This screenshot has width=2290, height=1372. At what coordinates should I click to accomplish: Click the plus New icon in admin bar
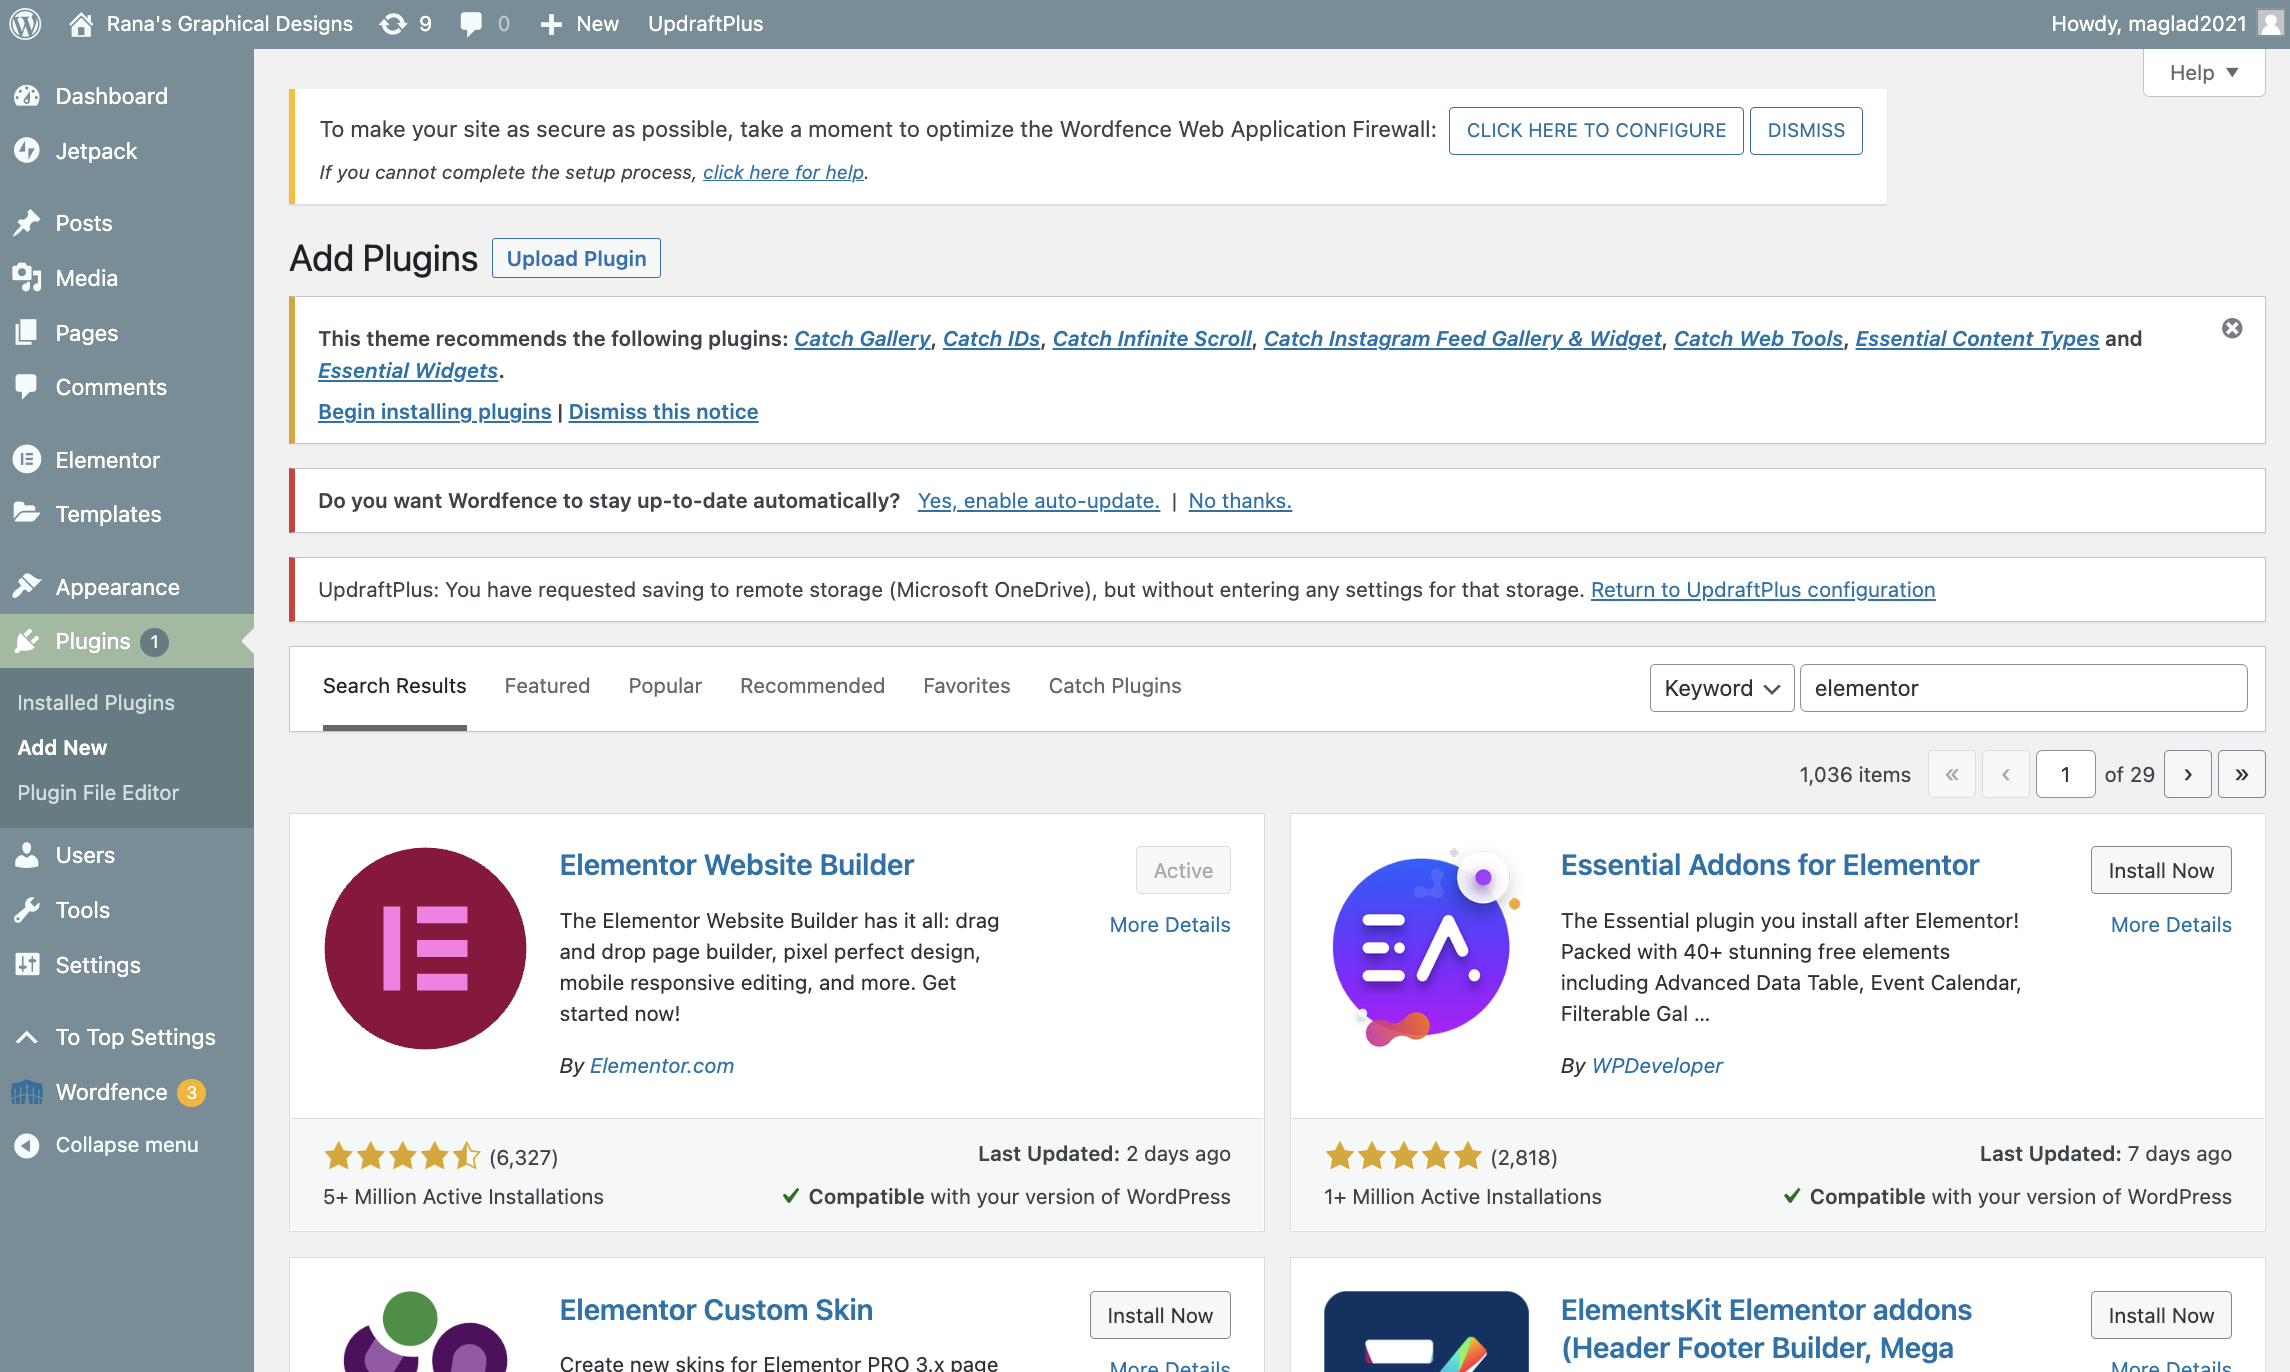(x=551, y=24)
